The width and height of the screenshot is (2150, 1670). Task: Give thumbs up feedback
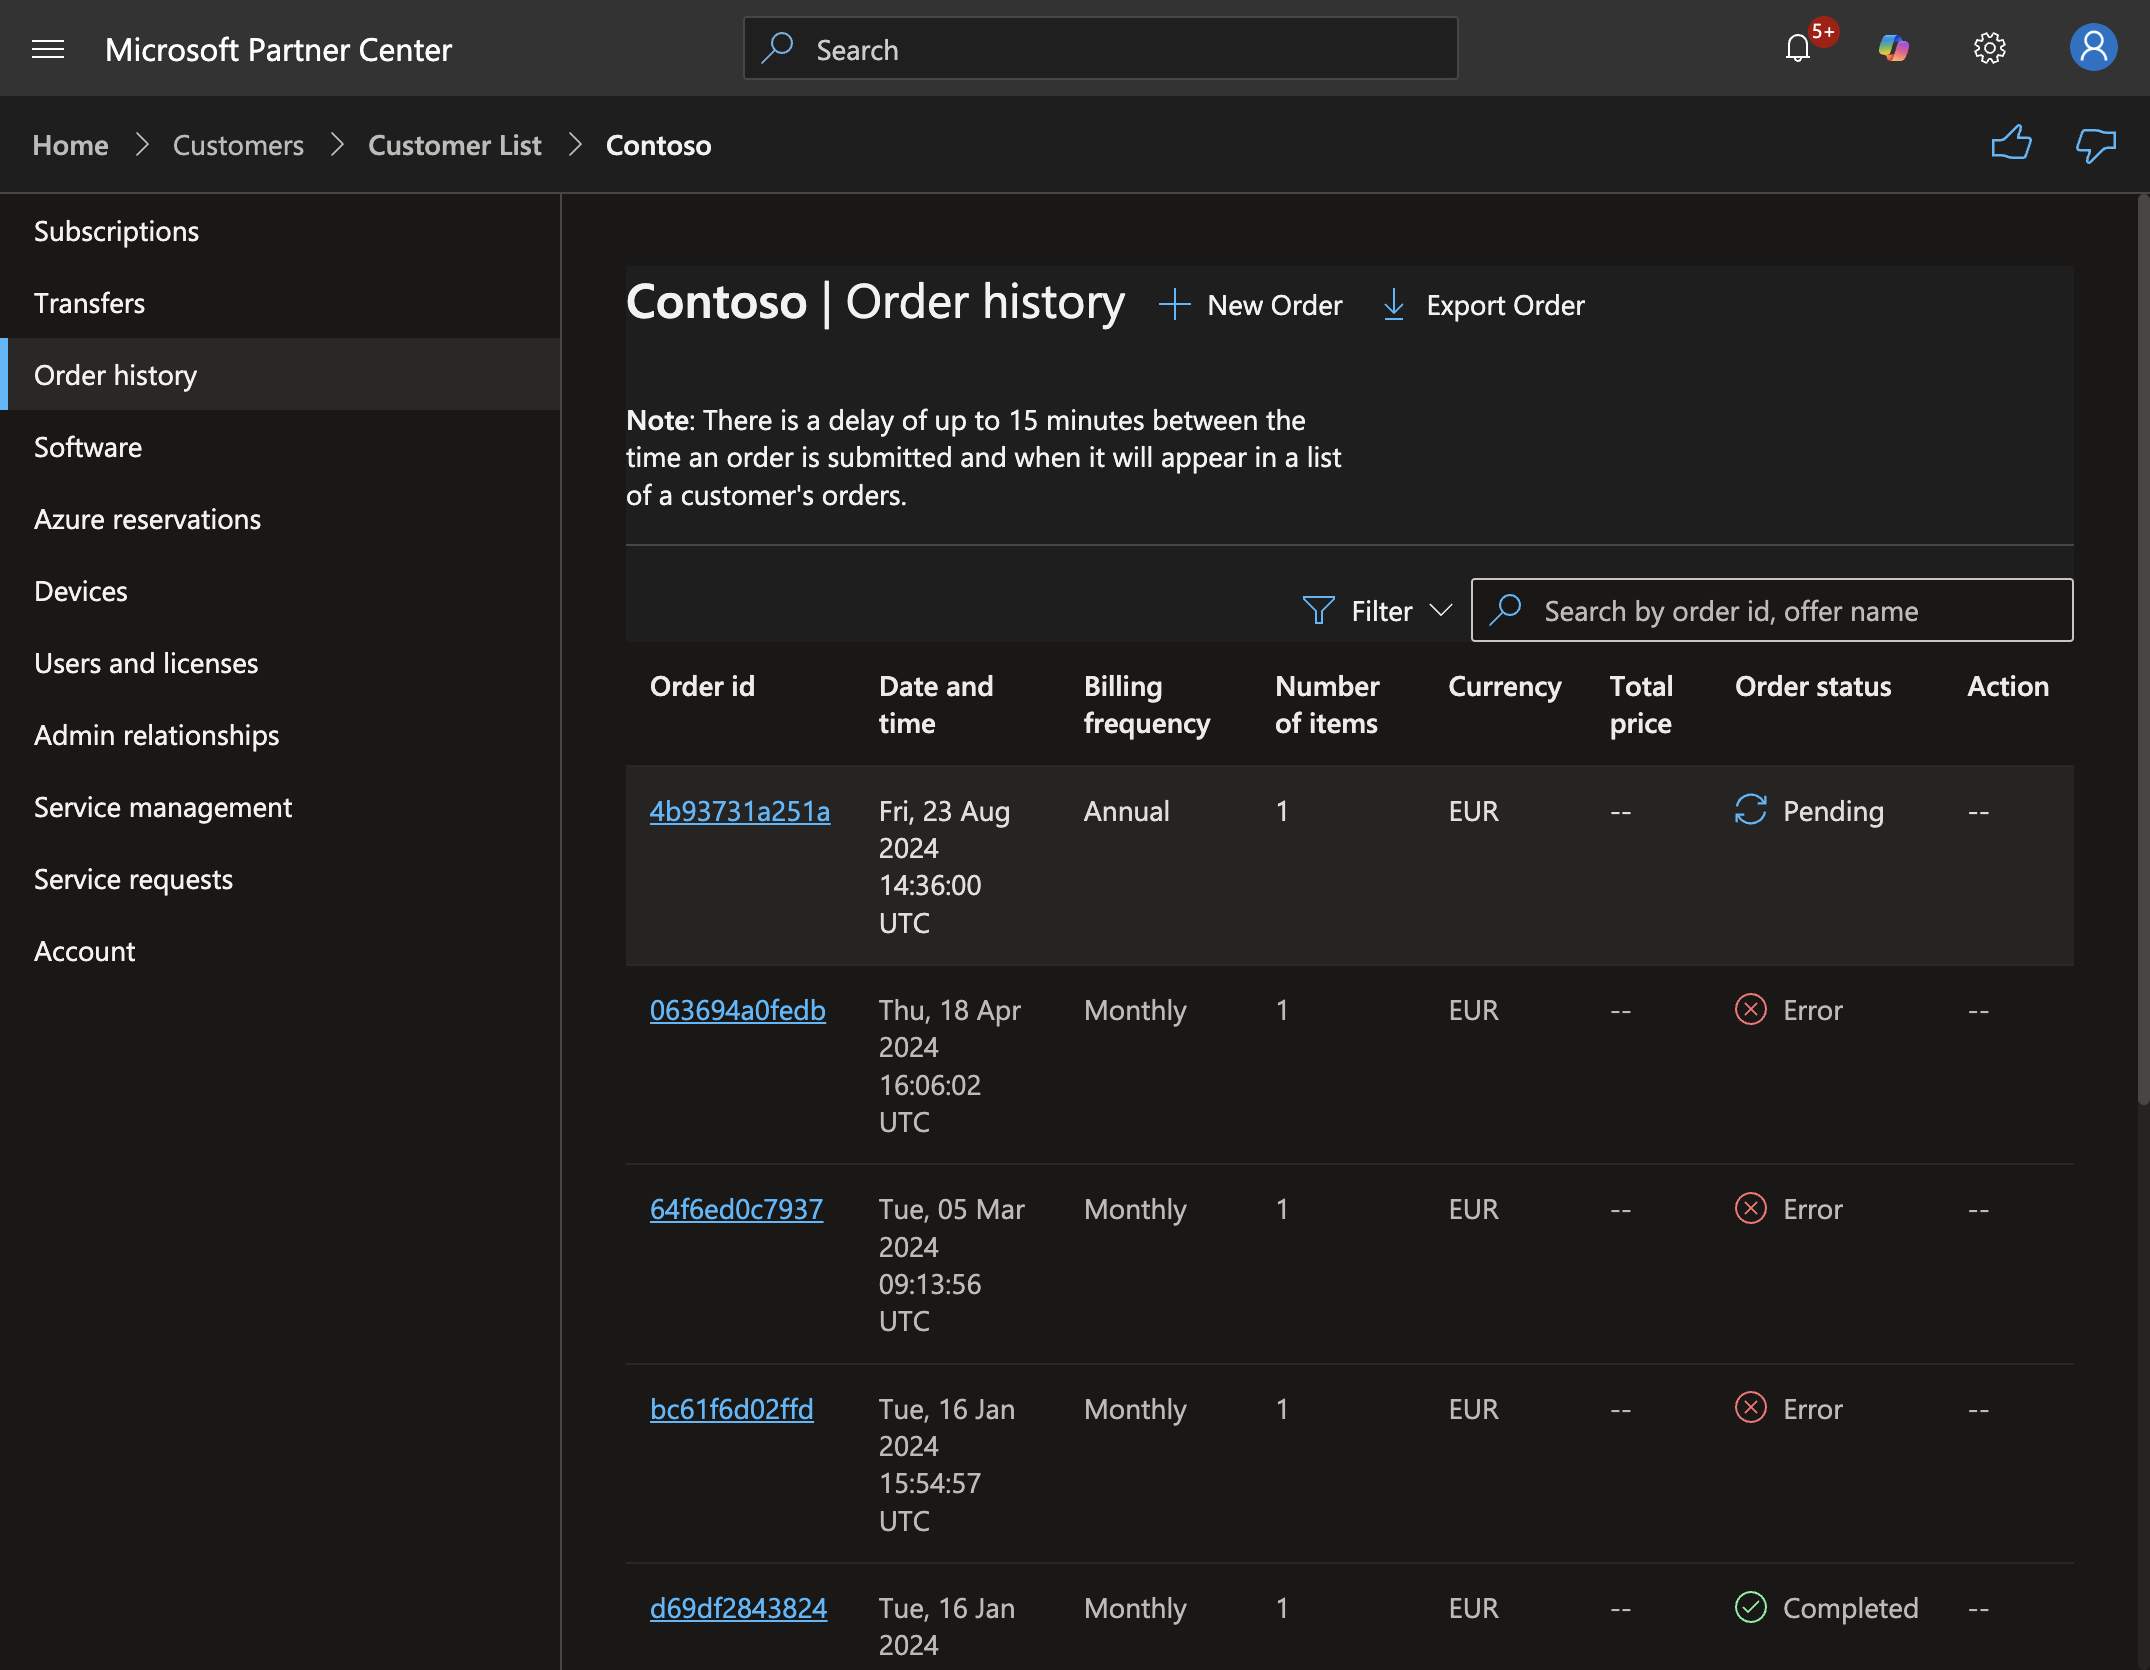click(x=2011, y=144)
